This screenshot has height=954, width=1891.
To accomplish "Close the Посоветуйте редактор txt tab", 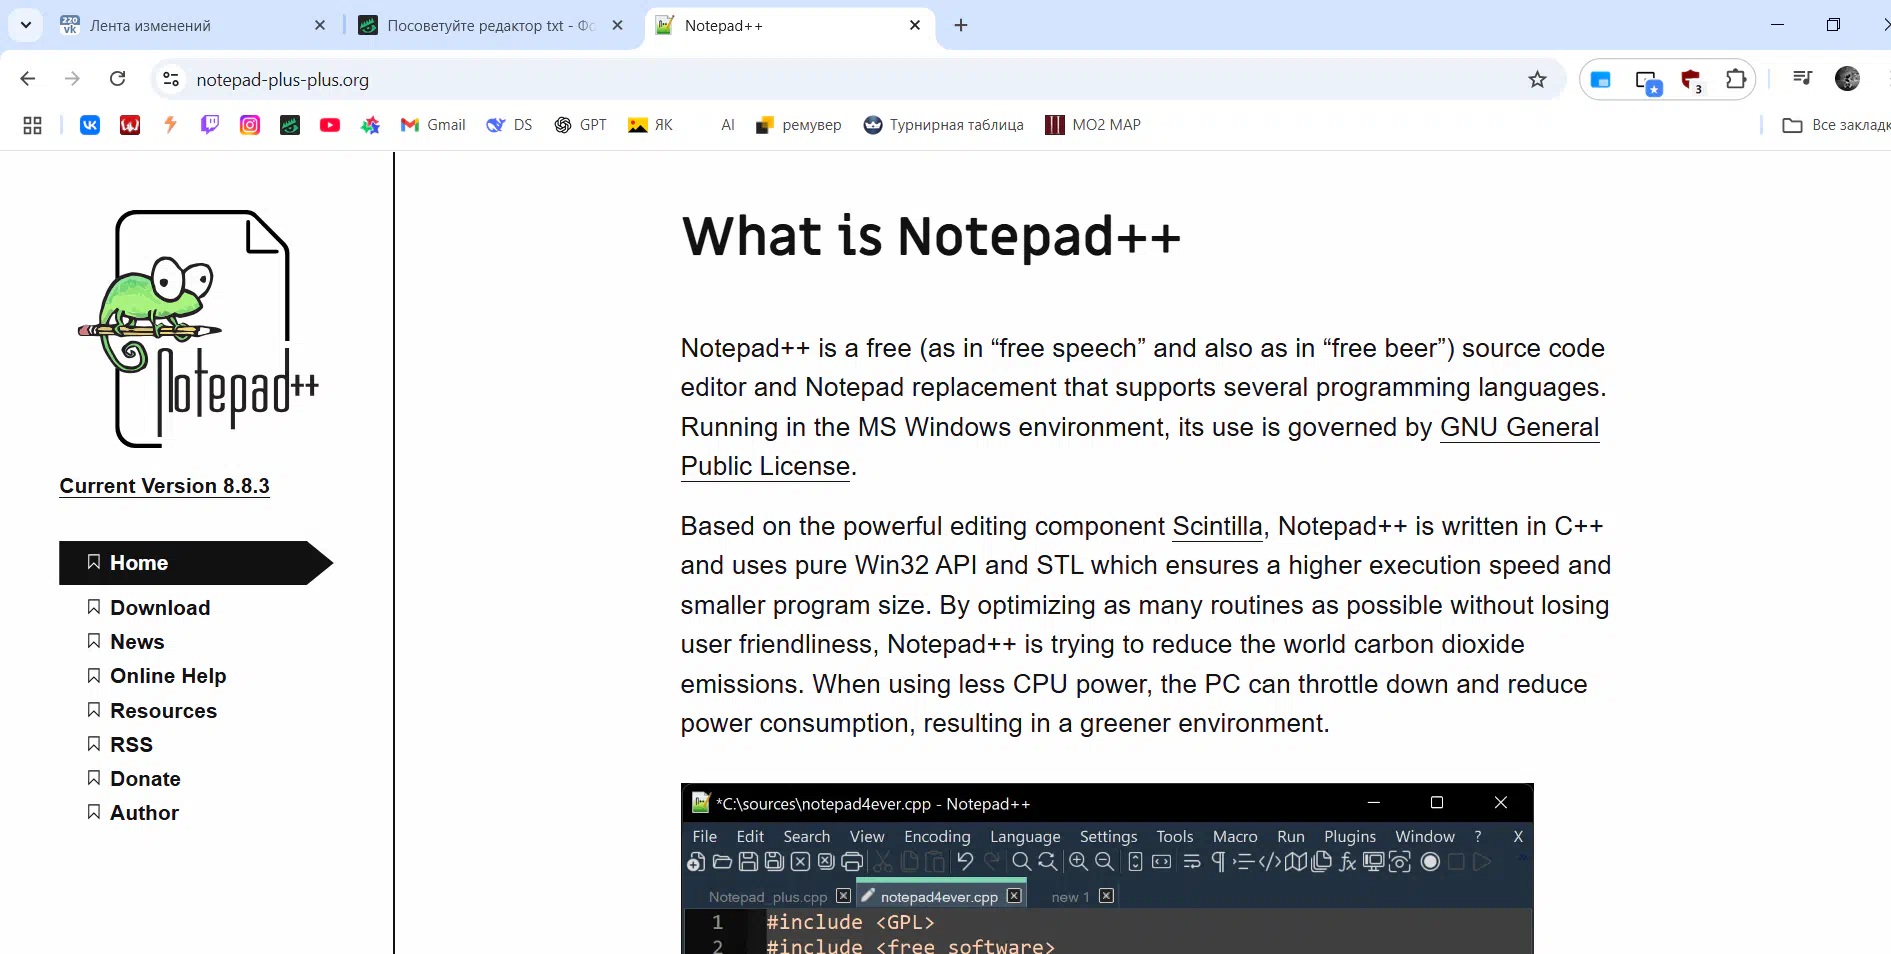I will click(x=618, y=25).
